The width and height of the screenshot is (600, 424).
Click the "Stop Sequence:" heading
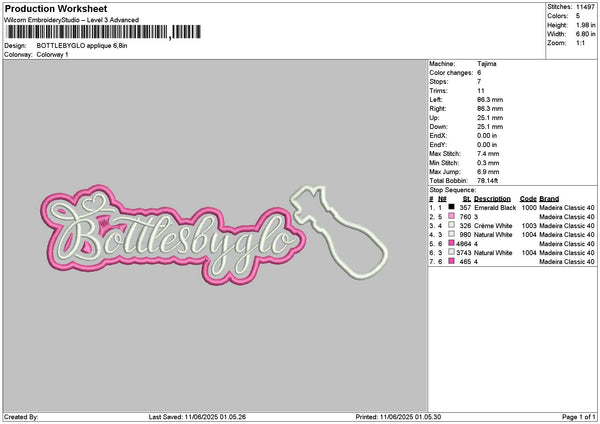453,190
